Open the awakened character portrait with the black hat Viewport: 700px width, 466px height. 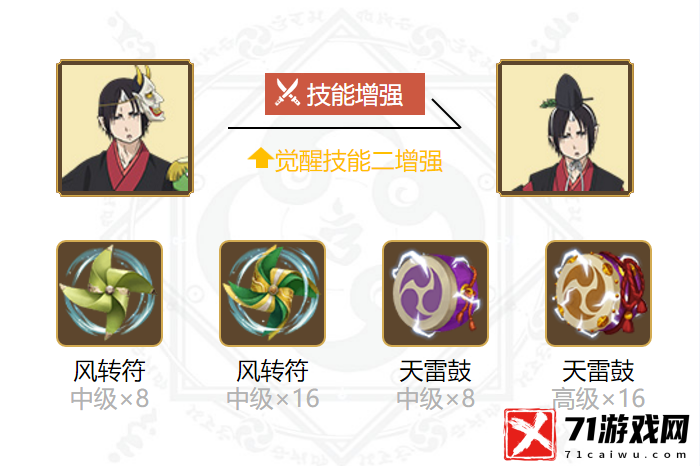[x=565, y=128]
